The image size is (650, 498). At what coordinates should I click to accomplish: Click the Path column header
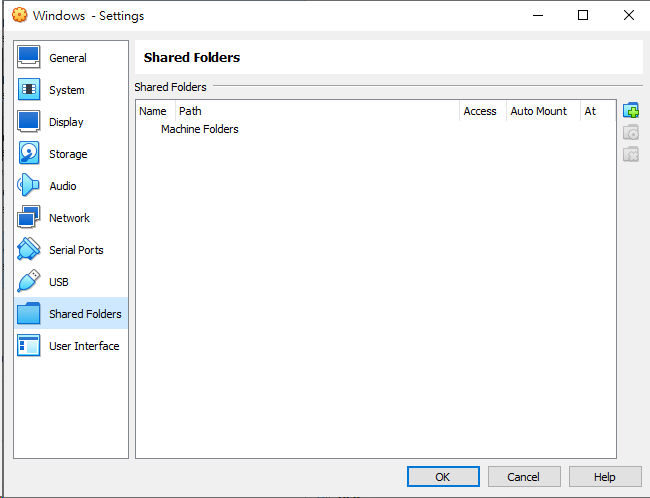[x=190, y=111]
